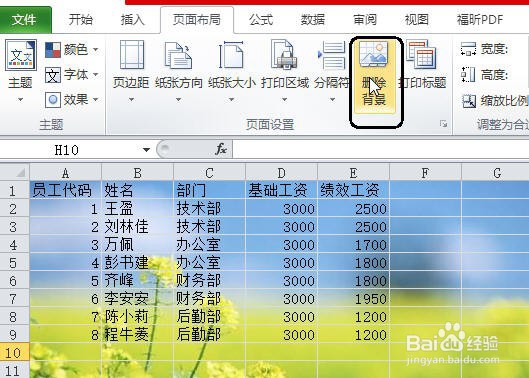Screen dimensions: 529x378
Task: Click the 打印标题 print titles icon
Action: (x=421, y=54)
